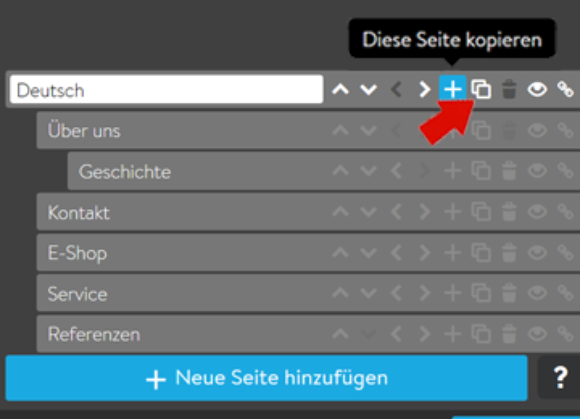Image resolution: width=580 pixels, height=419 pixels.
Task: Toggle visibility of the Deutsch page
Action: click(x=537, y=89)
